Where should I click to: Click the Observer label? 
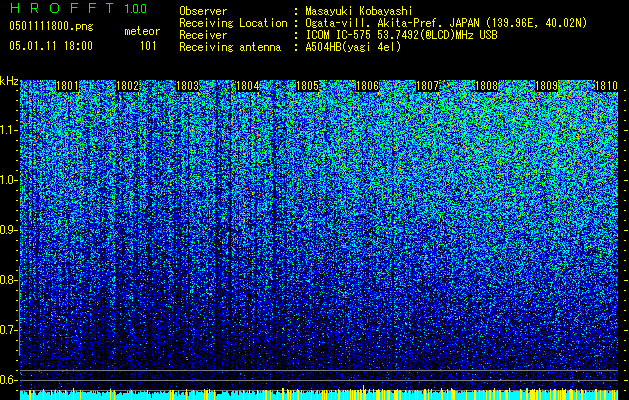point(203,11)
